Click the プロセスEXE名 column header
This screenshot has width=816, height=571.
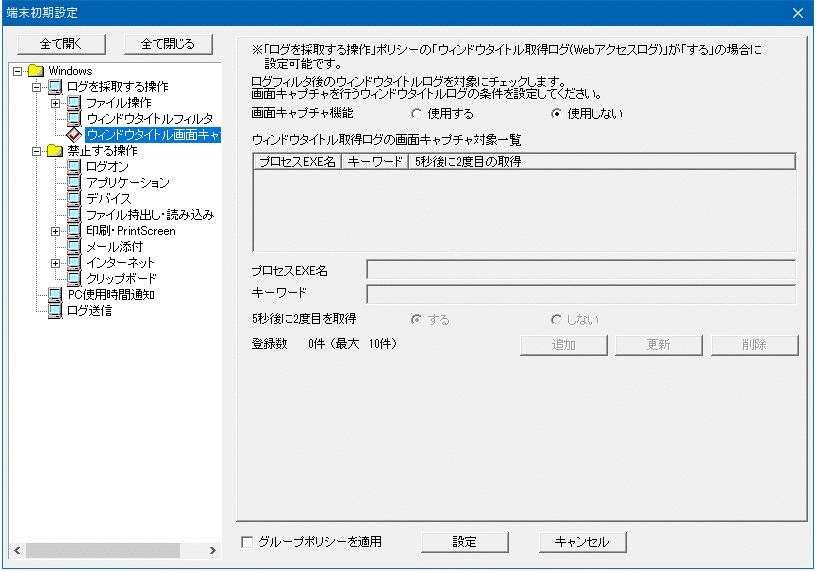[x=297, y=162]
